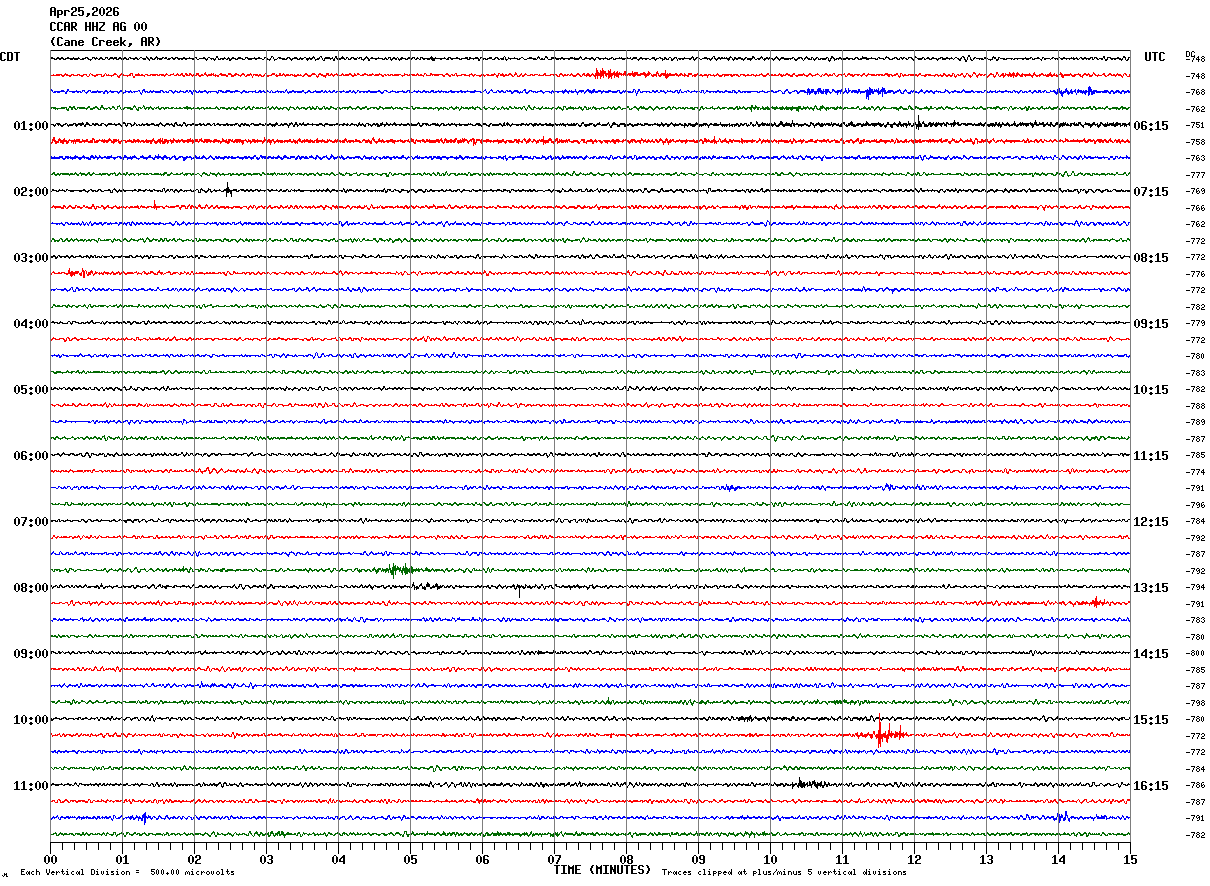1210x886 pixels.
Task: Select the 11:00 CDT row label
Action: pos(31,786)
